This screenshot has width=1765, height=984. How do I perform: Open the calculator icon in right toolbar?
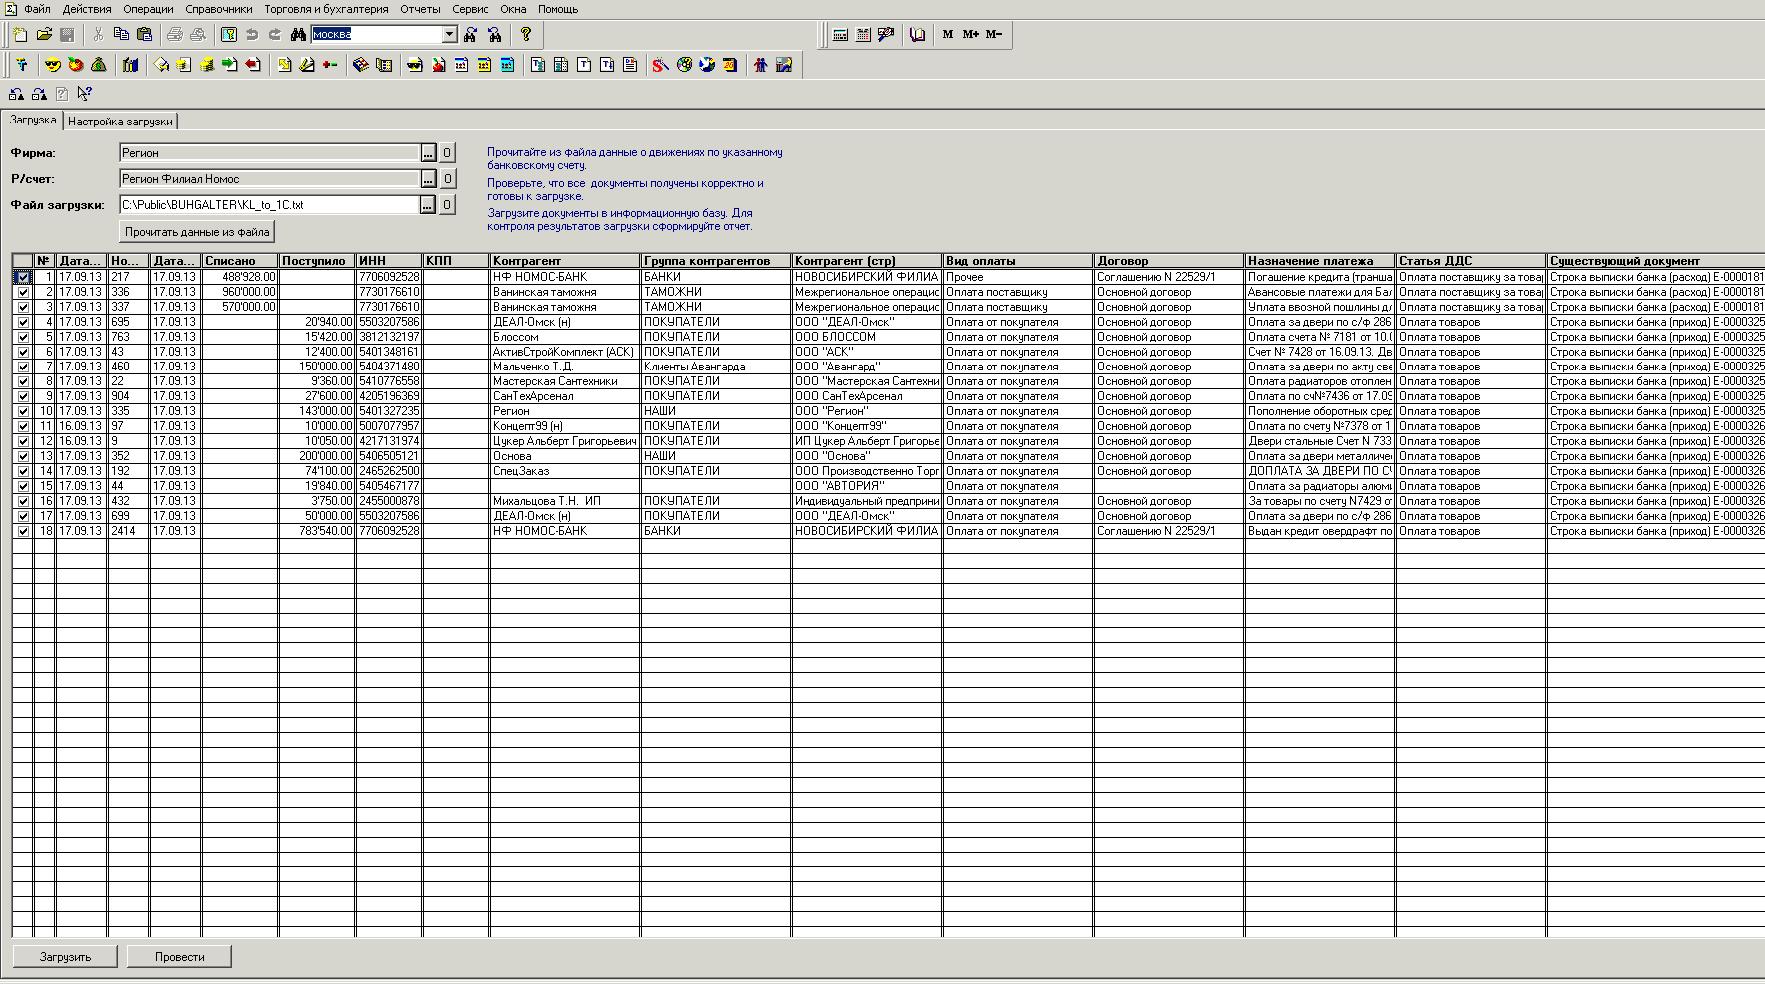pos(840,35)
